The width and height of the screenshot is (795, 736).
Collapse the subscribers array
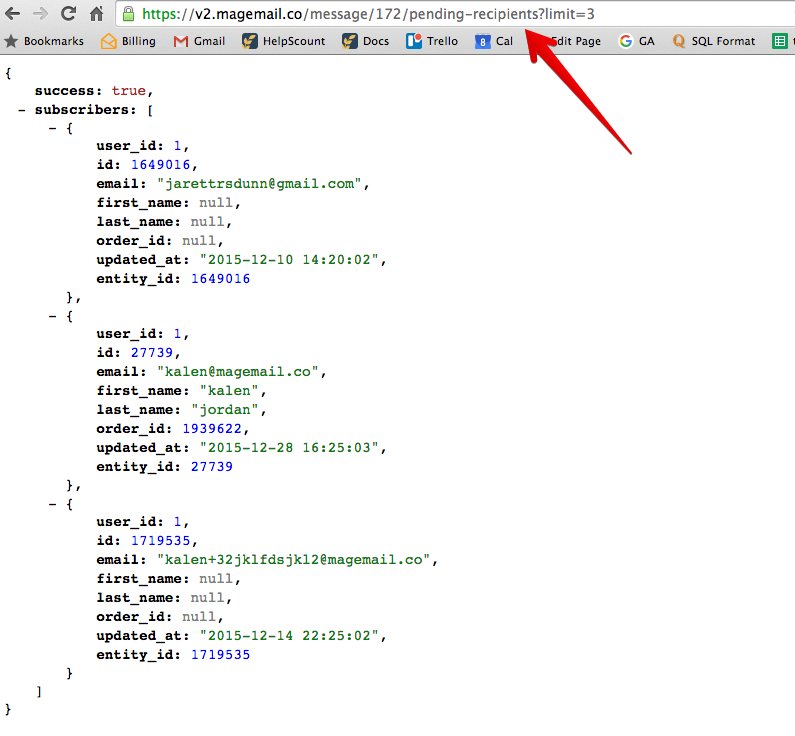click(x=22, y=109)
